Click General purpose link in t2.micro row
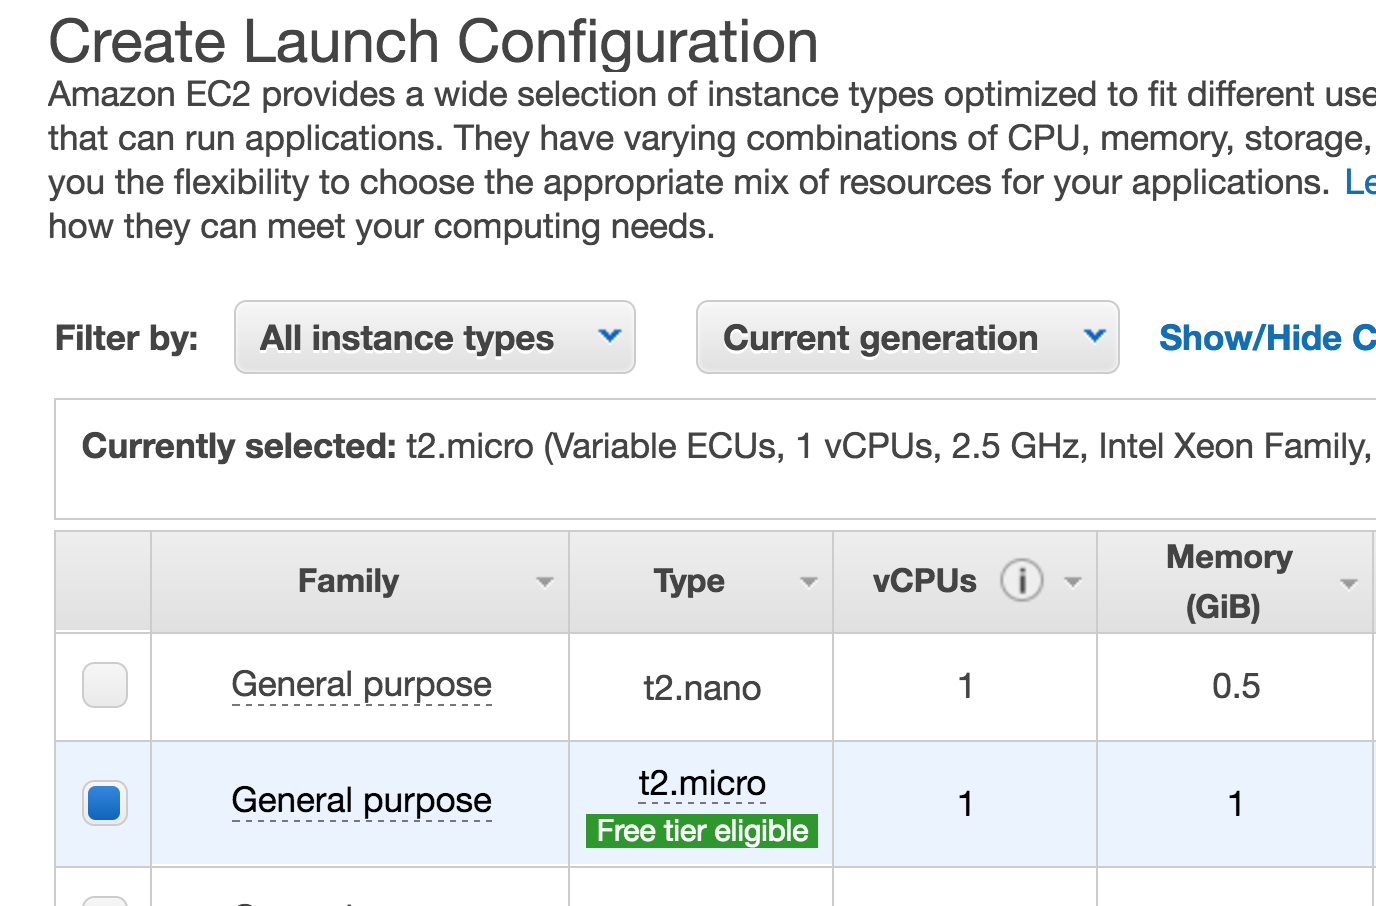Viewport: 1376px width, 906px height. click(361, 801)
